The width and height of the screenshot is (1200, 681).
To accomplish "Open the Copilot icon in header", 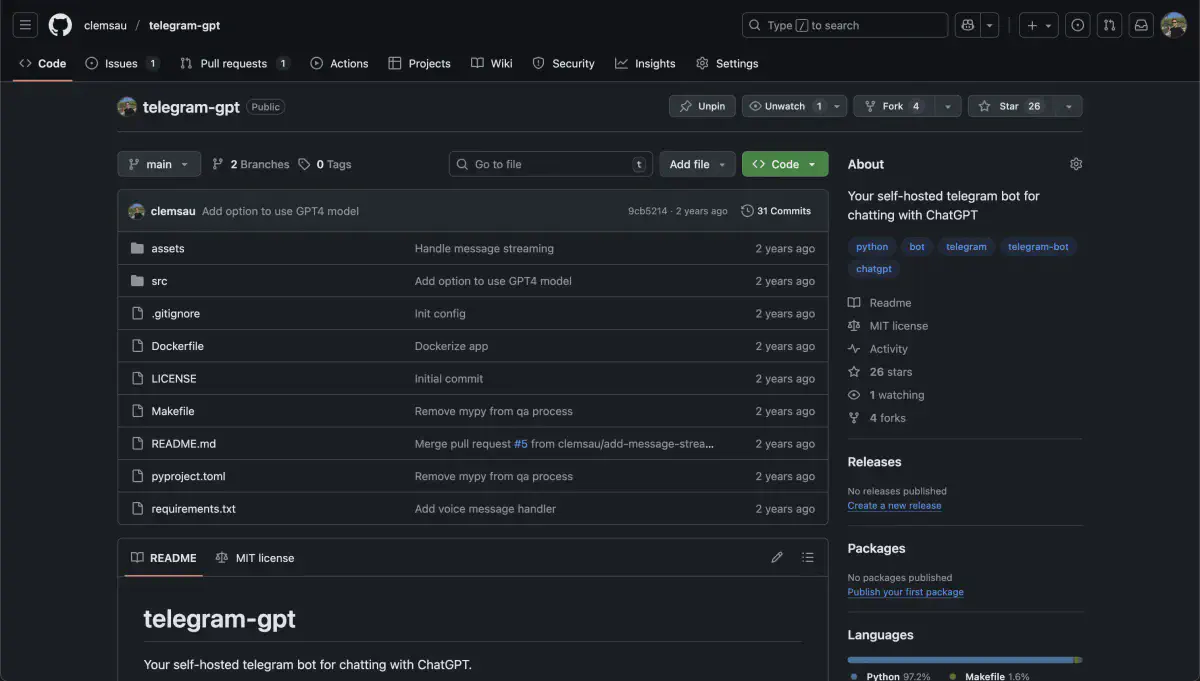I will (x=966, y=25).
